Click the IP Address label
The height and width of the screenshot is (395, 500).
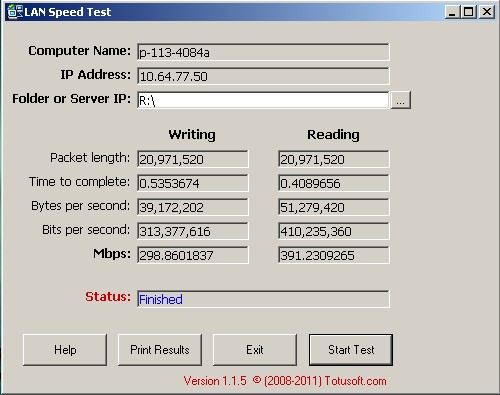tap(96, 75)
